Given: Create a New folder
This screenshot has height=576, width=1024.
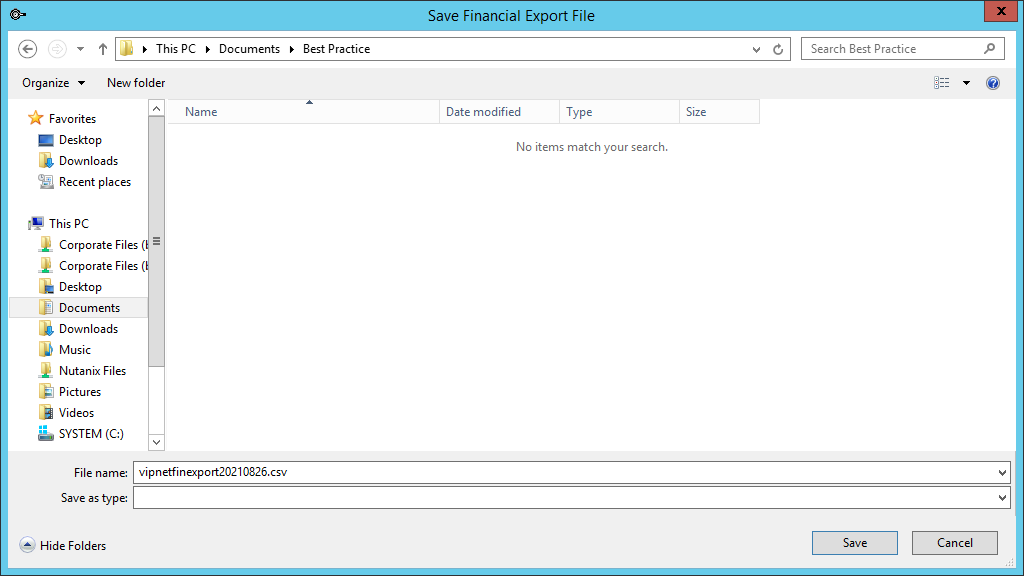Looking at the screenshot, I should pyautogui.click(x=136, y=83).
